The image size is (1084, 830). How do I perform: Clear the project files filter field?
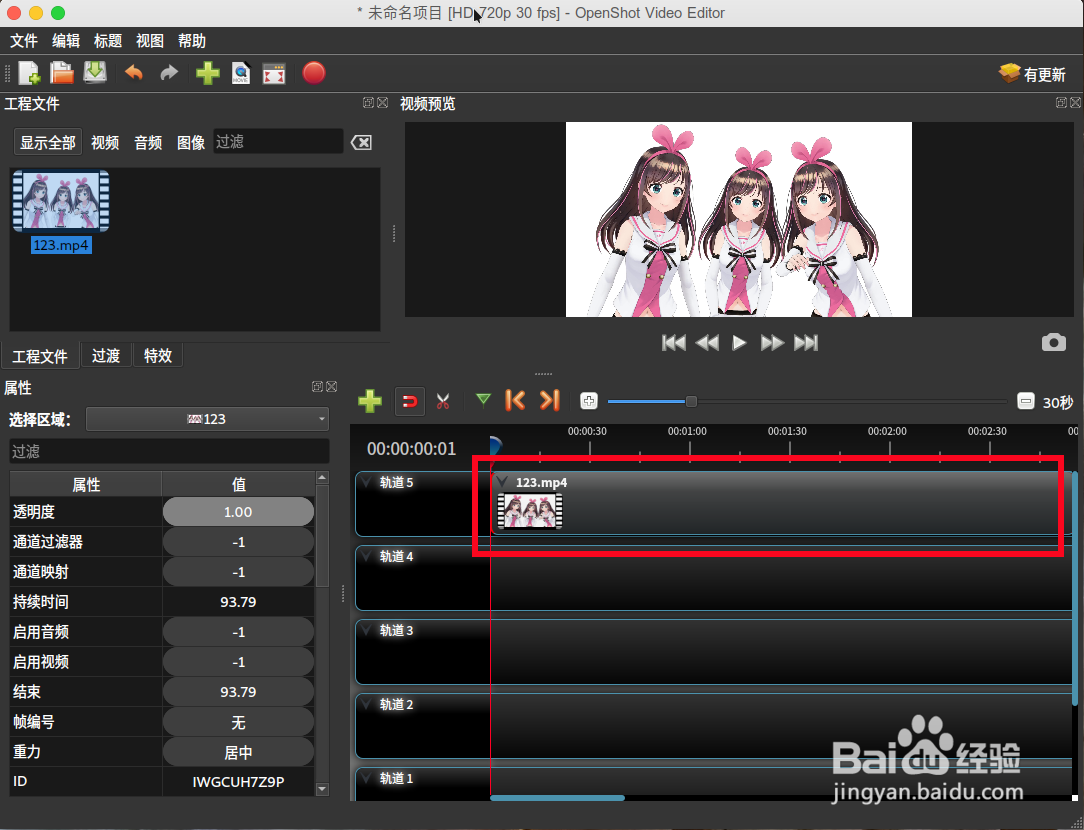point(362,142)
